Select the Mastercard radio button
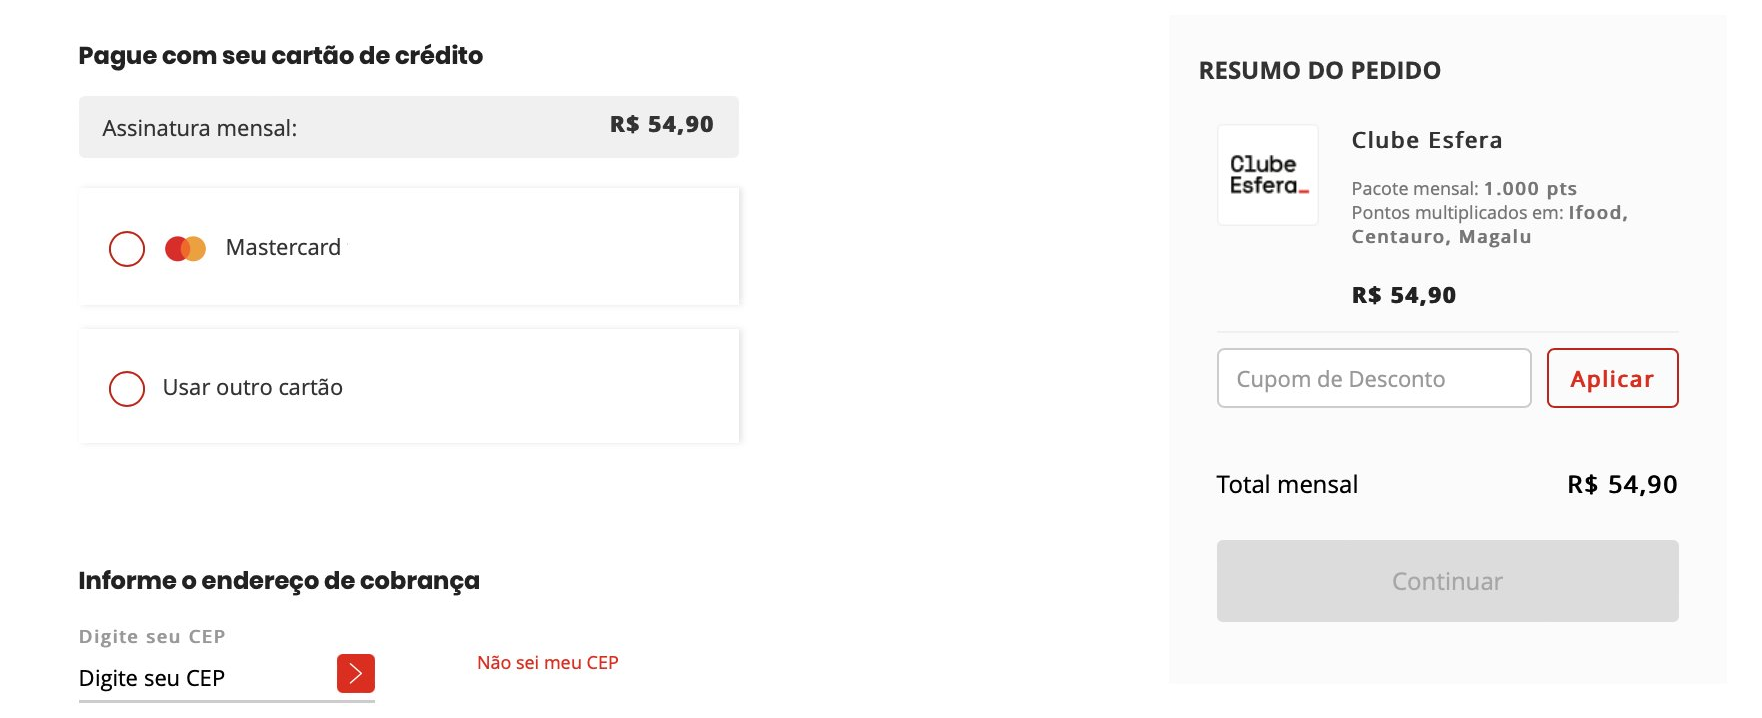 click(127, 249)
